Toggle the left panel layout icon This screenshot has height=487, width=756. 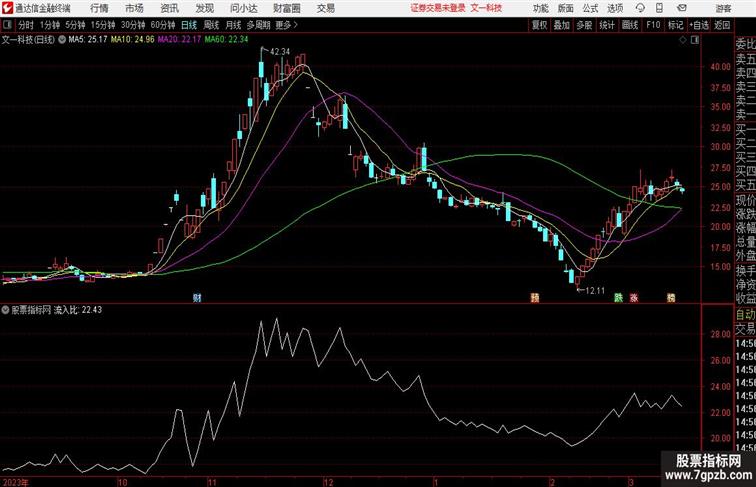pos(7,25)
